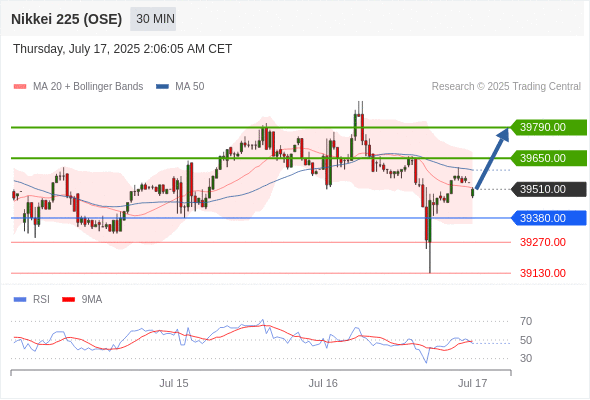This screenshot has width=590, height=400.
Task: Click the 39270.00 support level label
Action: tap(543, 242)
